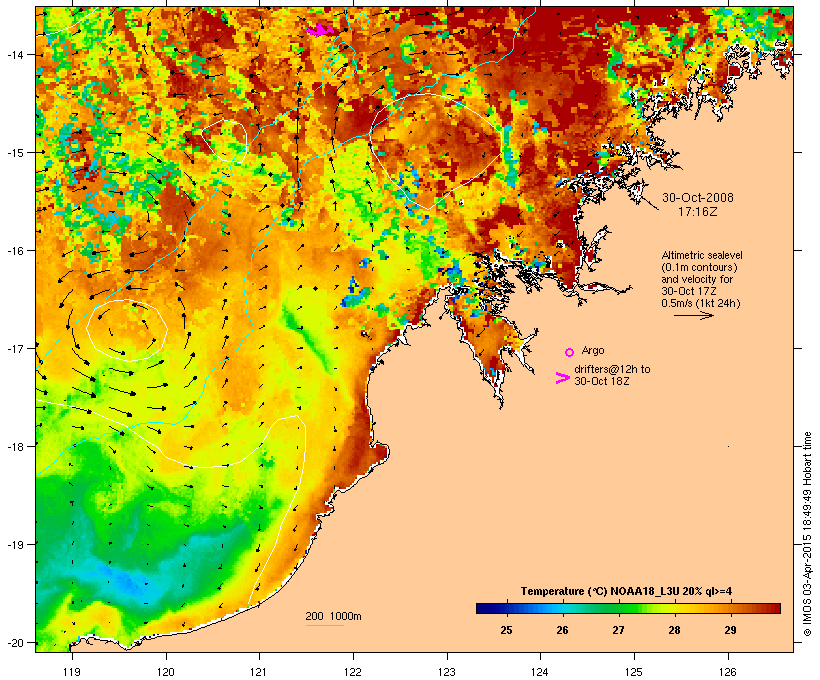Screen dimensions: 820x680
Task: Click the longitude axis label 122
Action: point(353,672)
